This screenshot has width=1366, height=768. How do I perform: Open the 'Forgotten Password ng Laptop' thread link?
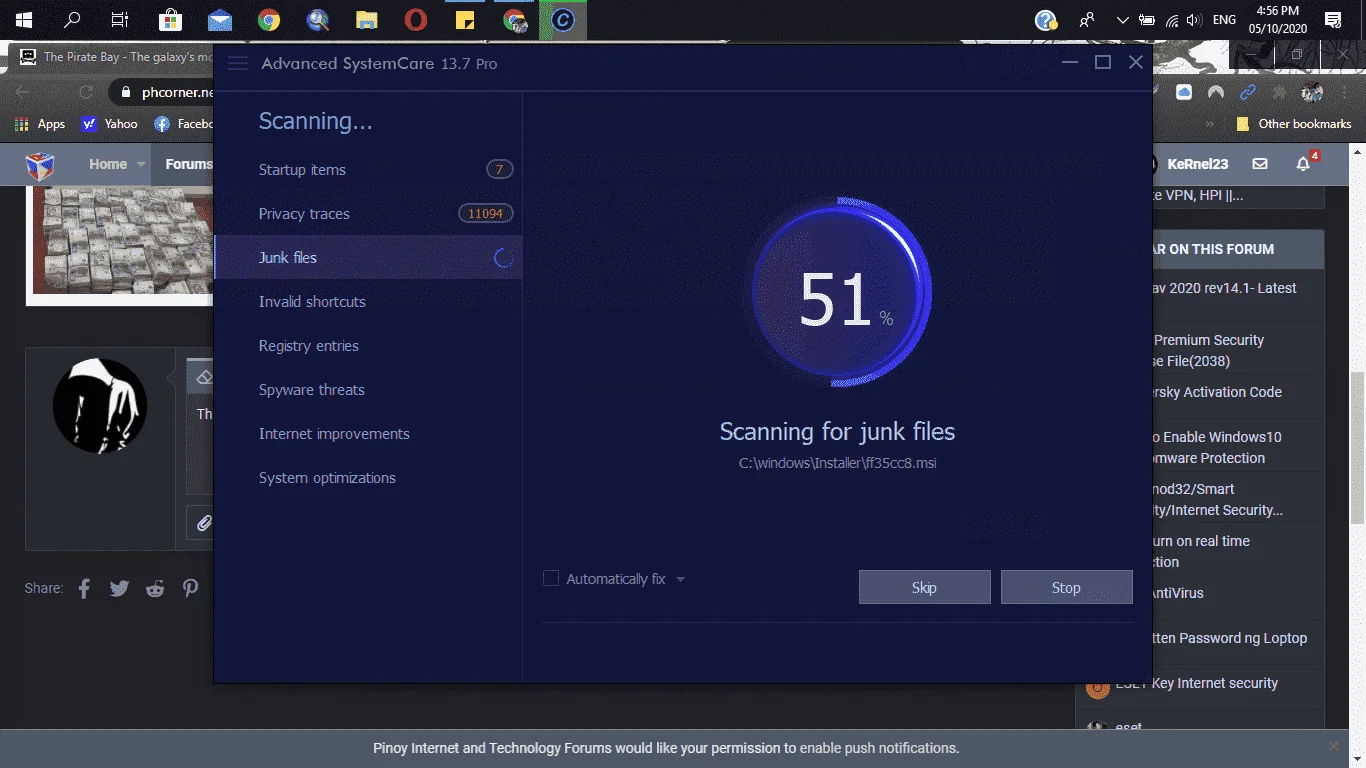coord(1229,638)
